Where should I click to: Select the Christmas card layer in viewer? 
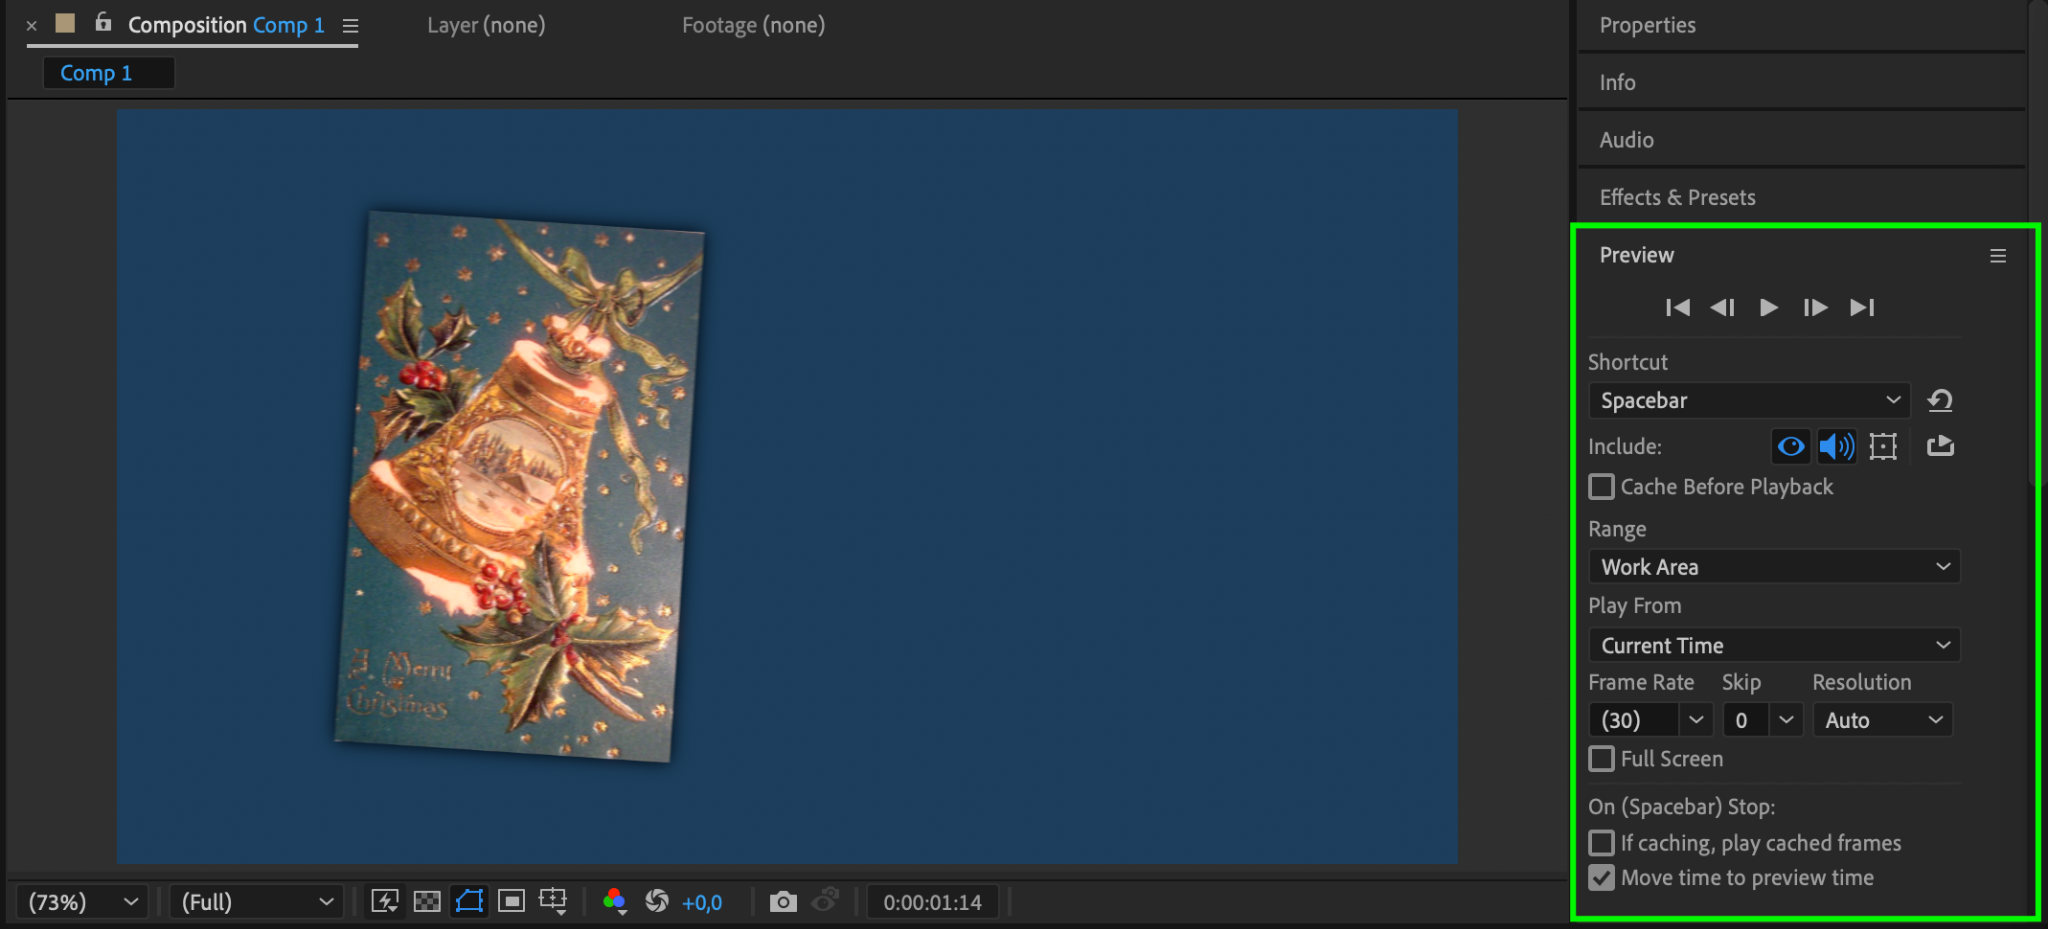pos(519,486)
